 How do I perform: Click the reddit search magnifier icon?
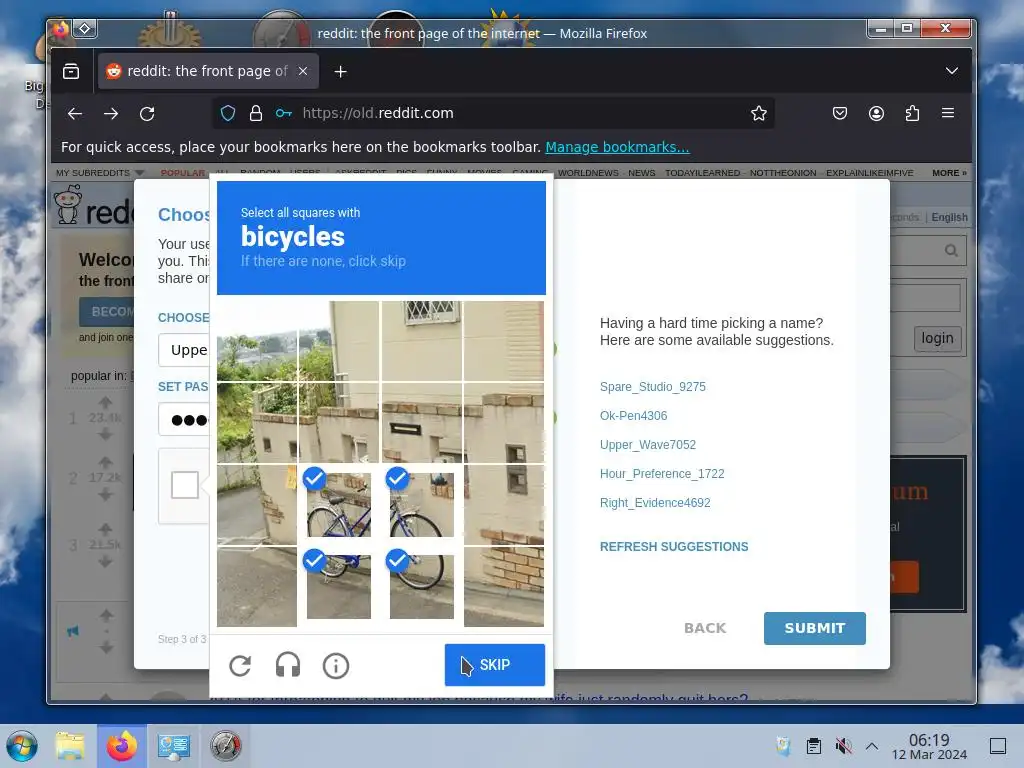pos(951,250)
